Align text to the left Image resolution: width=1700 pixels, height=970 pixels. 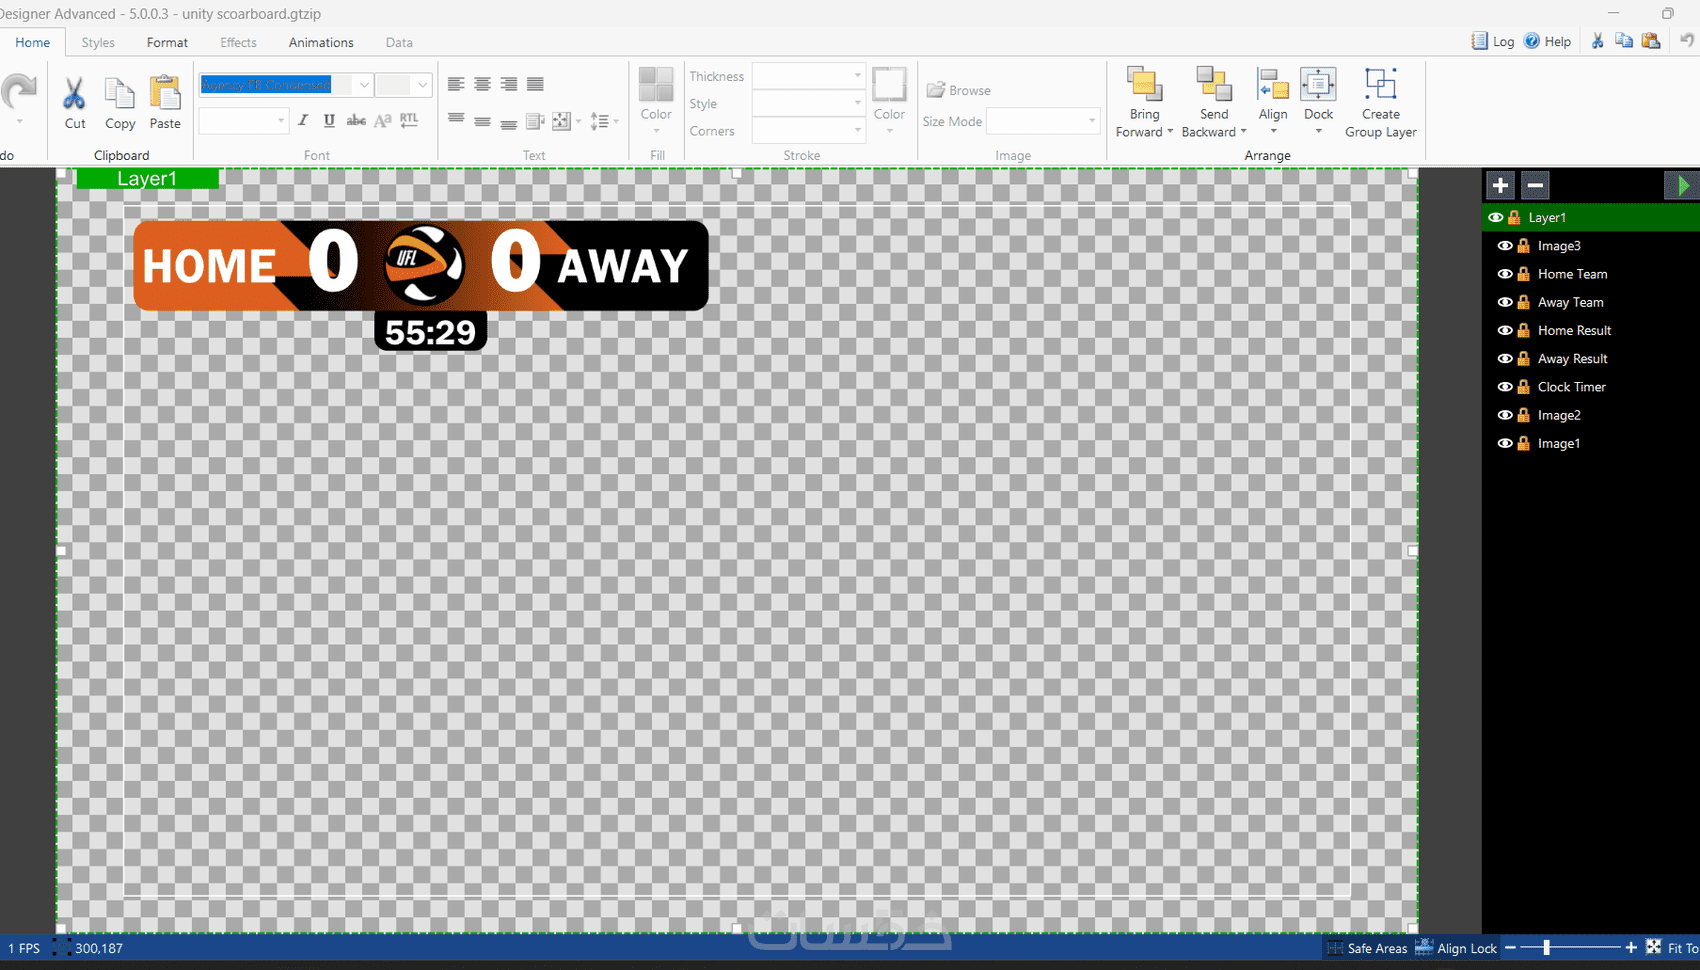(x=456, y=84)
